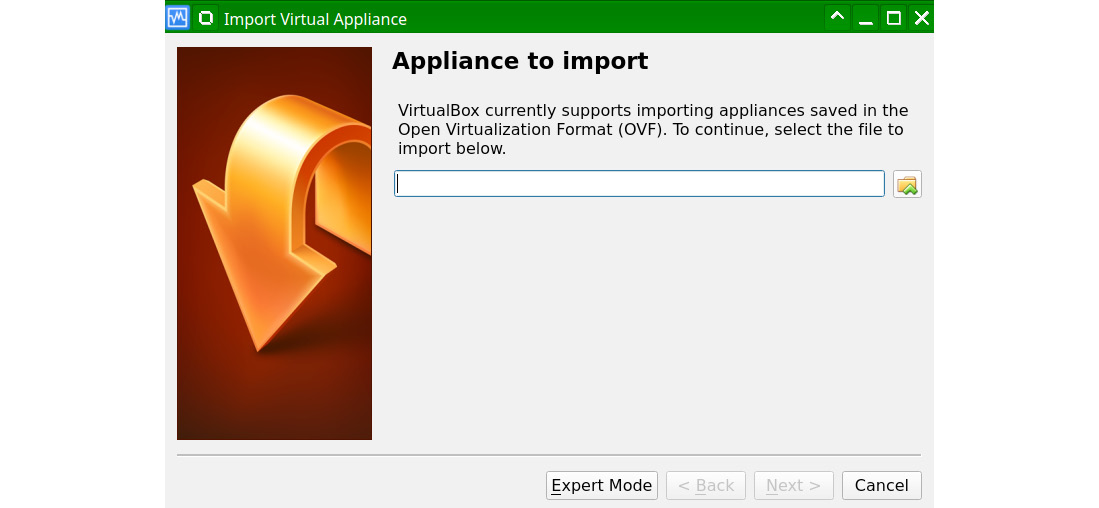Click the pin icon beside the window title
1099x508 pixels.
point(206,18)
